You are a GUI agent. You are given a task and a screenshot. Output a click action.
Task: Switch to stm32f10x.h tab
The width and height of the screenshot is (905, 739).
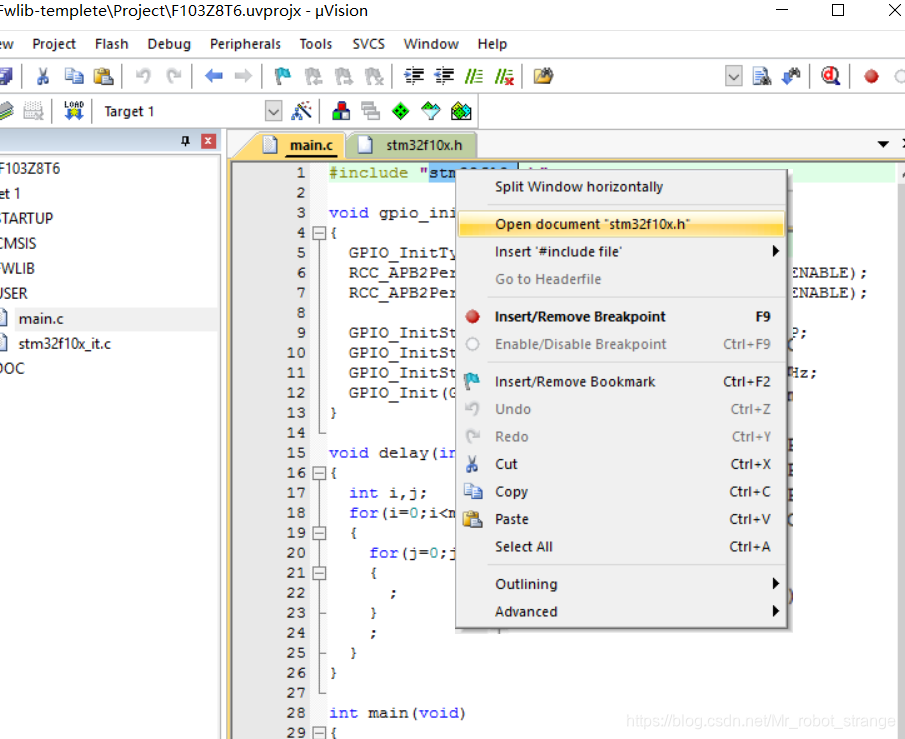coord(411,145)
